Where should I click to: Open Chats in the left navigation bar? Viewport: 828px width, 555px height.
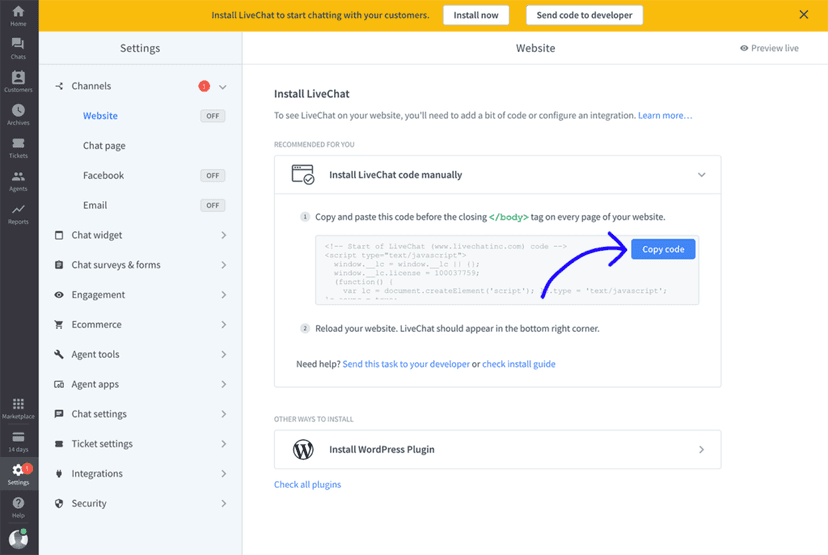point(18,47)
